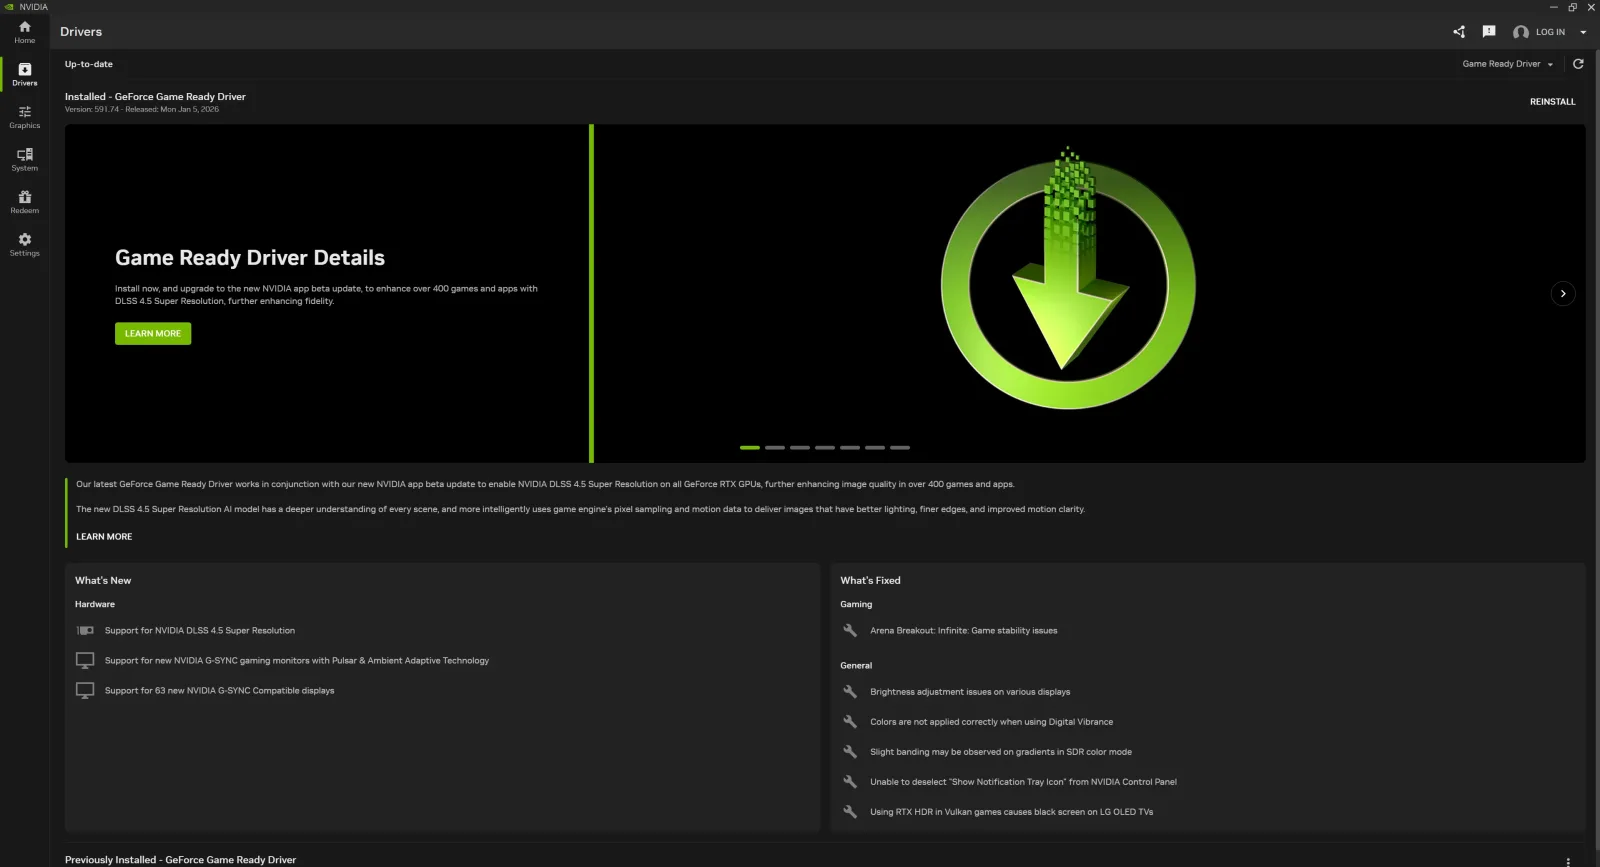
Task: Open the Game Ready Driver type dropdown
Action: [1508, 64]
